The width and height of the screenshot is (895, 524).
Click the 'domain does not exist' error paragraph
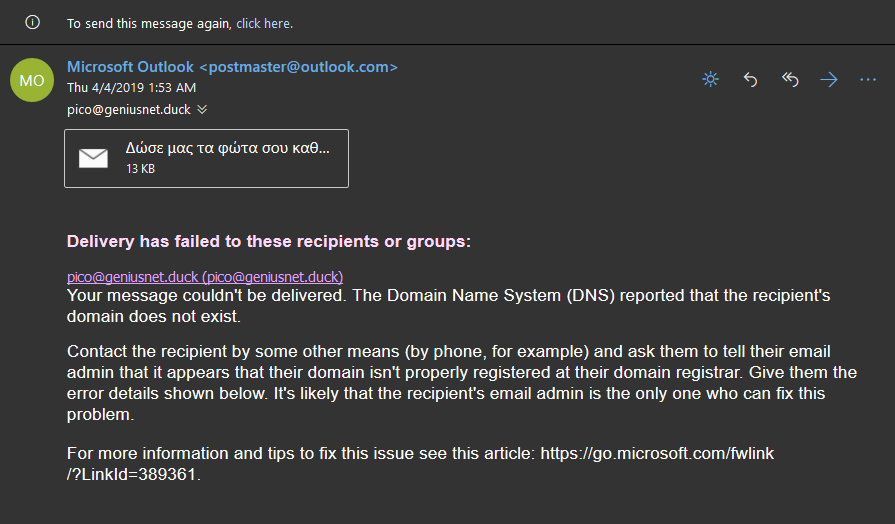(x=449, y=305)
